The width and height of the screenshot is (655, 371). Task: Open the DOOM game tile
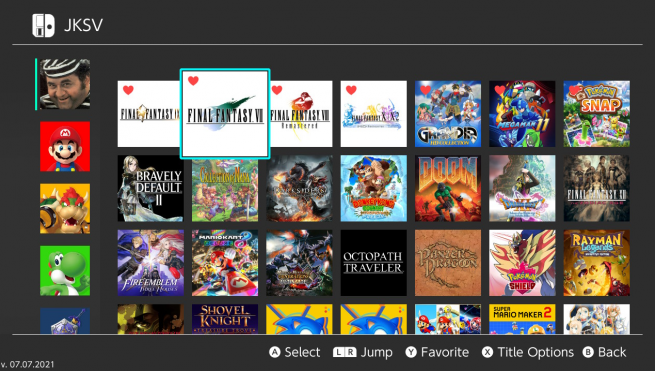pyautogui.click(x=448, y=188)
